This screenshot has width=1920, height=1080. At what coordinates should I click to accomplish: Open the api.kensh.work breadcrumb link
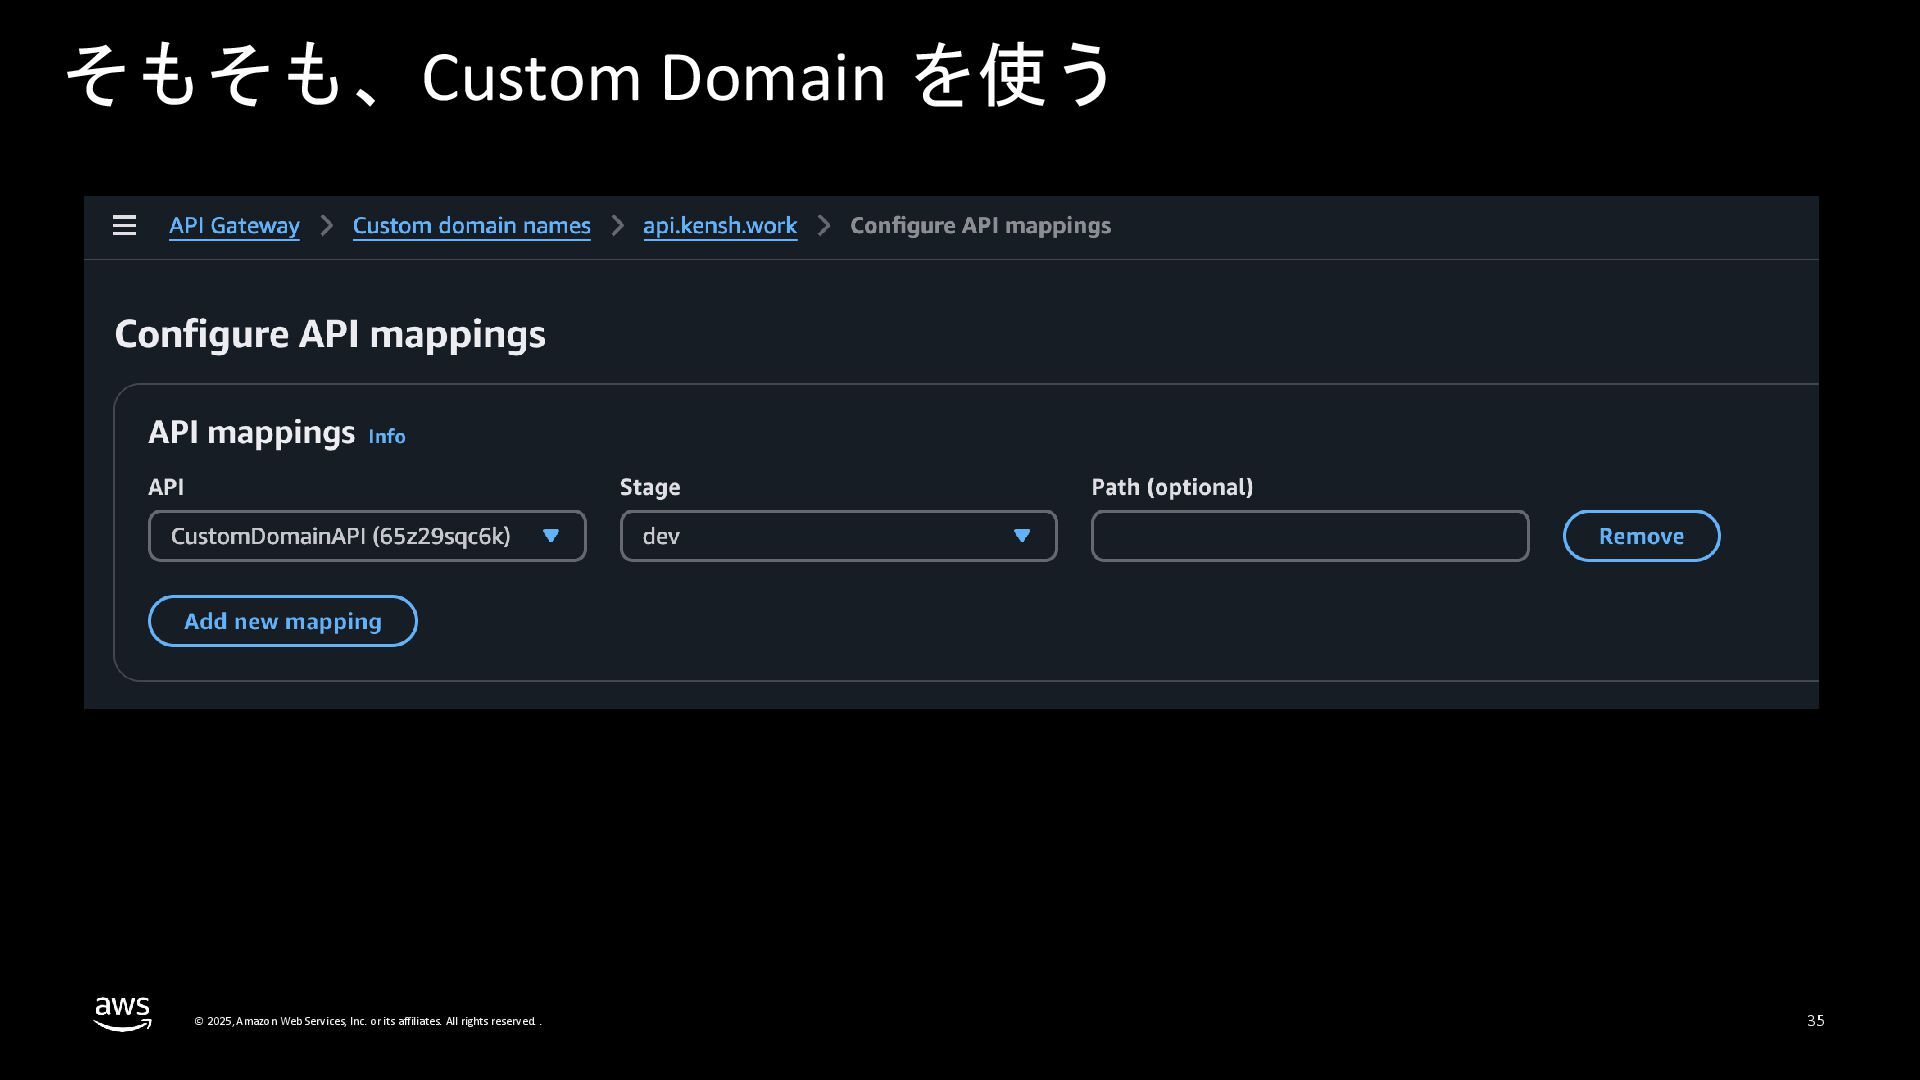719,226
